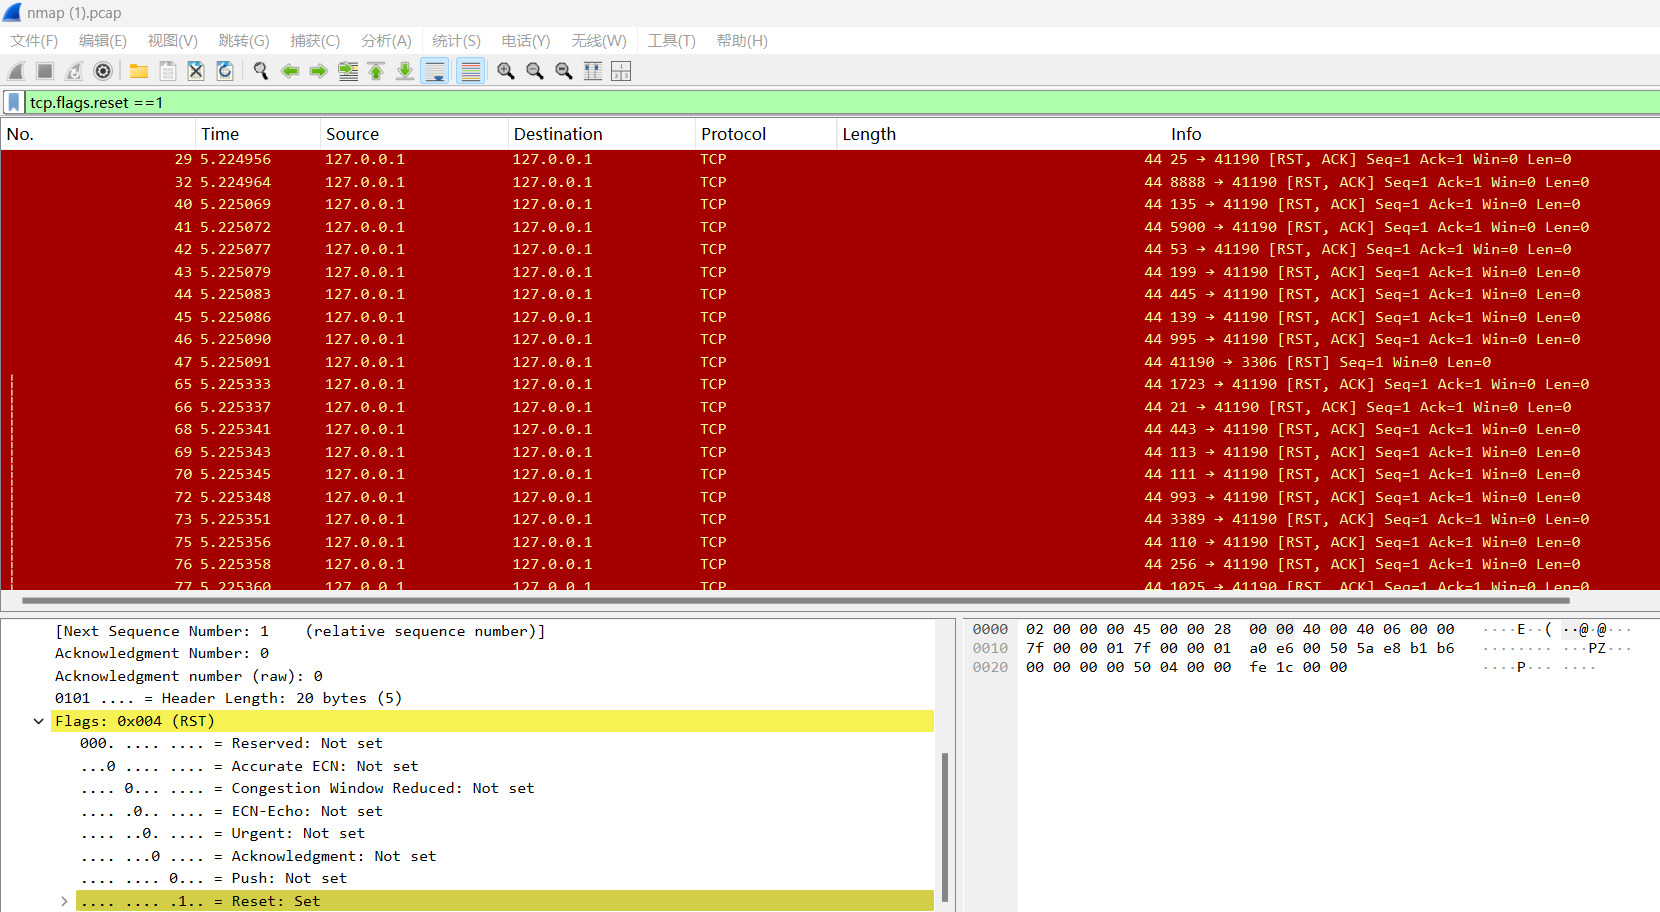Sort by the Info column header
Image resolution: width=1660 pixels, height=912 pixels.
pos(1412,134)
